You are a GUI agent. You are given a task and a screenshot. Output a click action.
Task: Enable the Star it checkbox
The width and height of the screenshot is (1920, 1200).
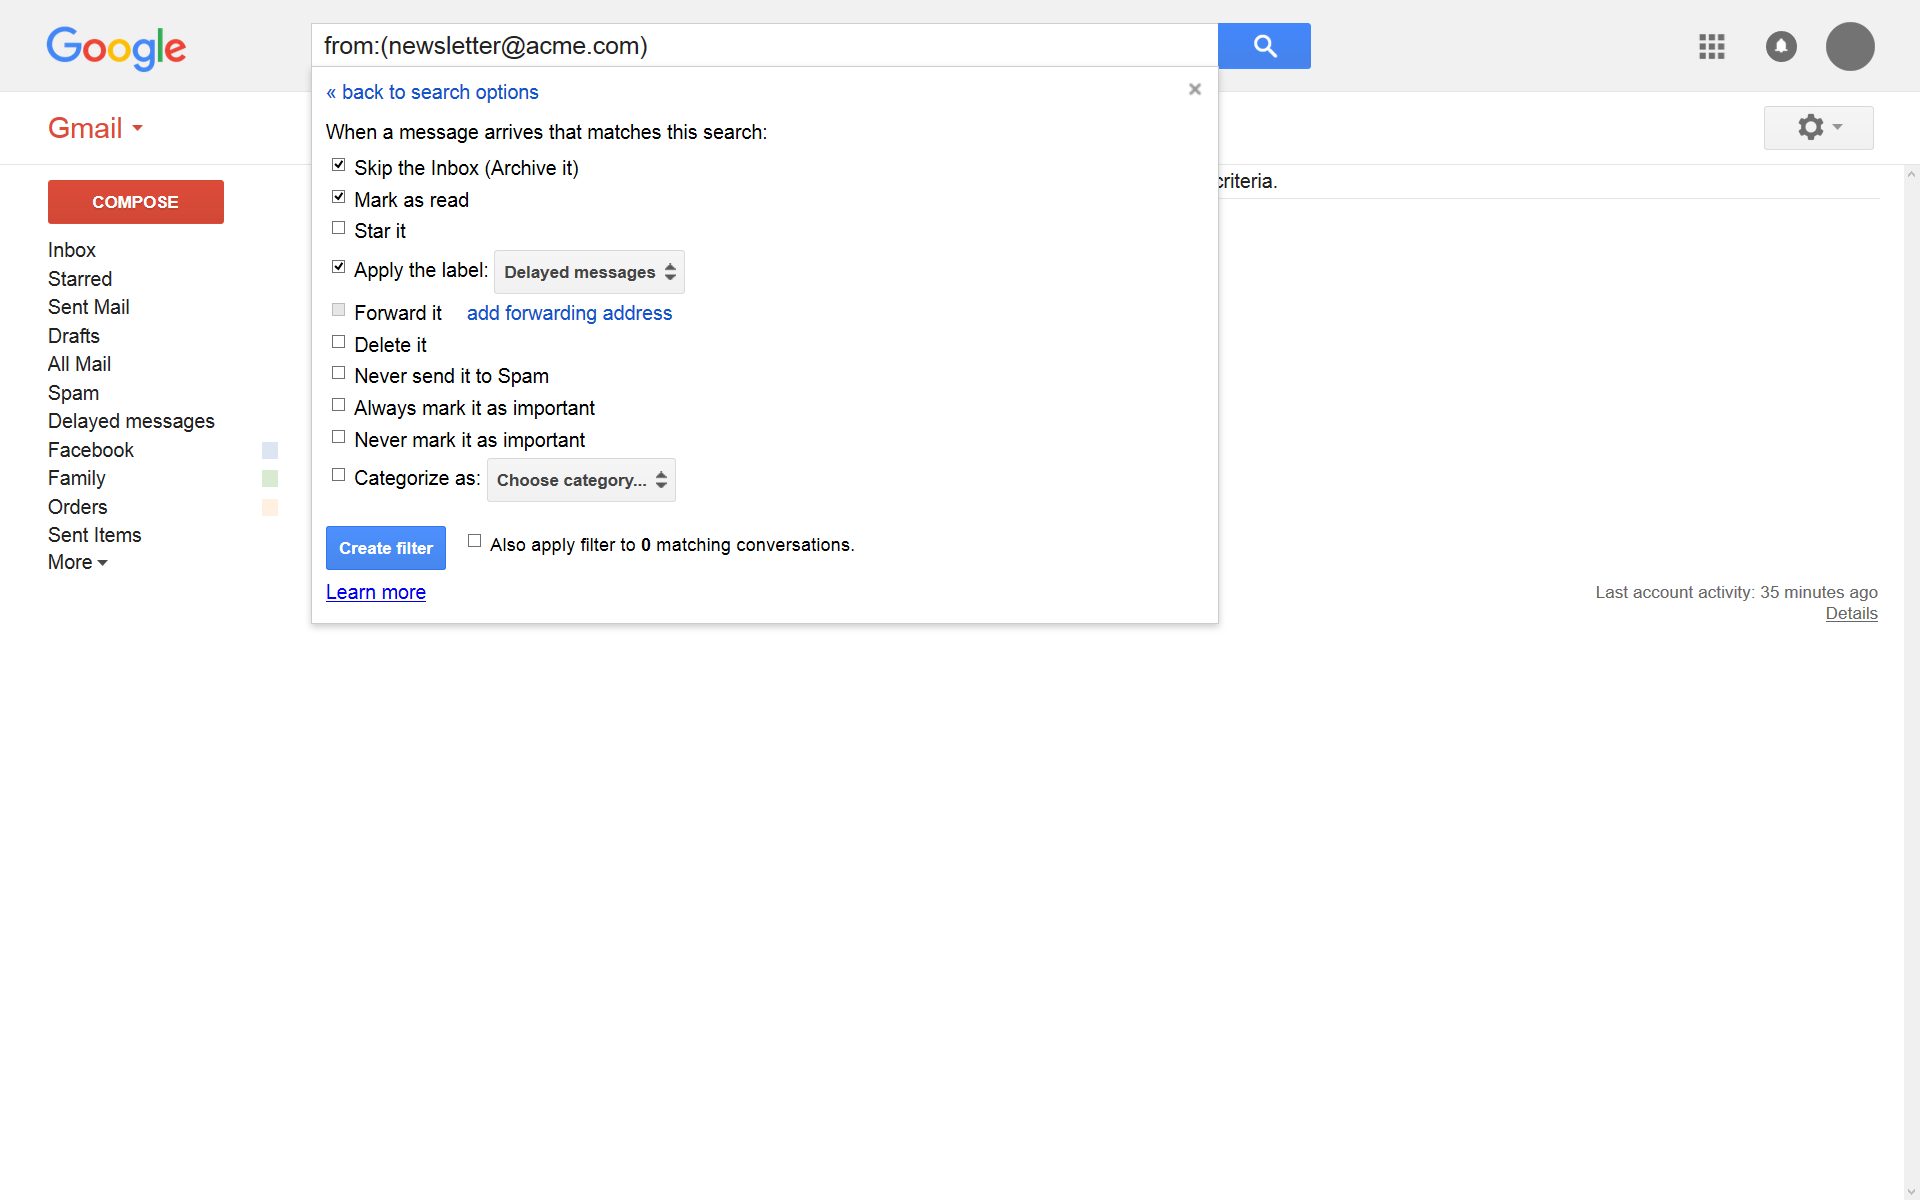point(339,228)
